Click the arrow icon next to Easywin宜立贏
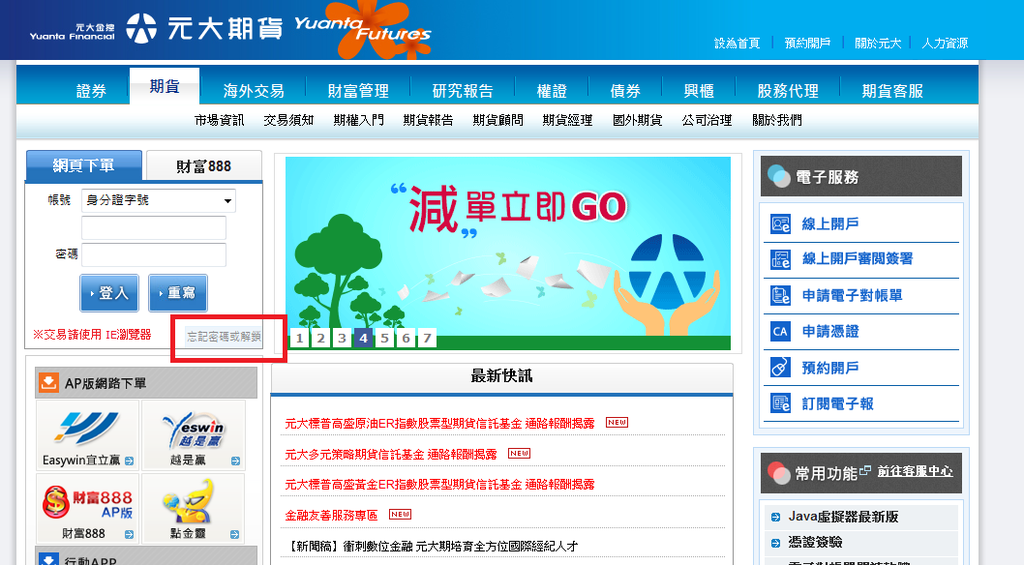This screenshot has height=565, width=1024. (x=129, y=461)
